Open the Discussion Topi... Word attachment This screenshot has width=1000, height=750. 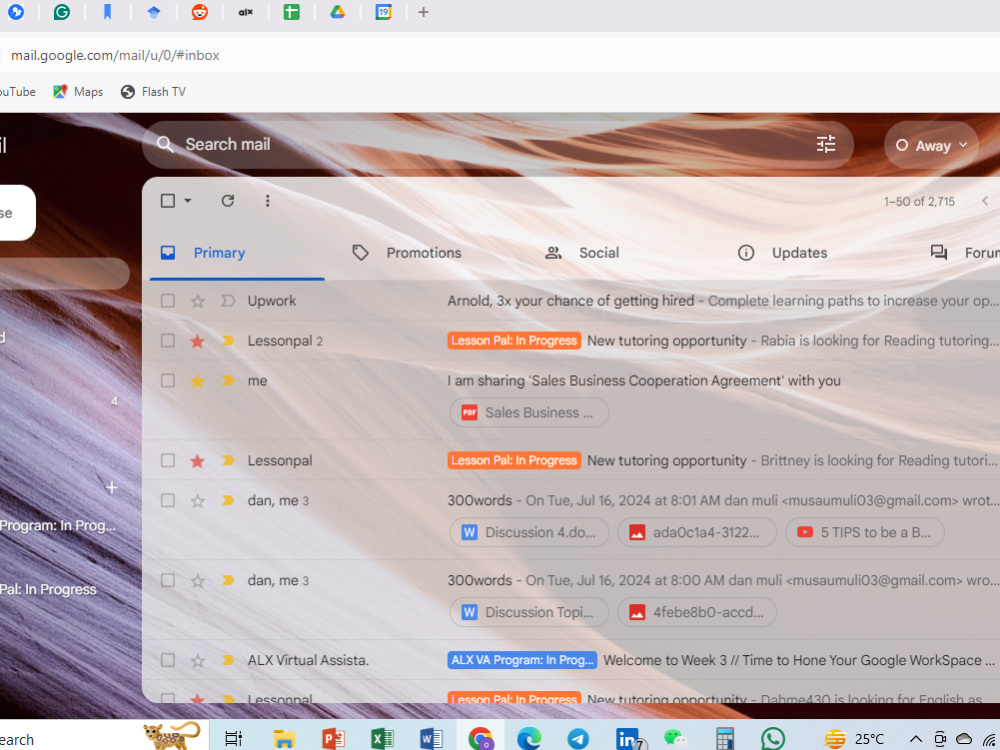(x=529, y=612)
